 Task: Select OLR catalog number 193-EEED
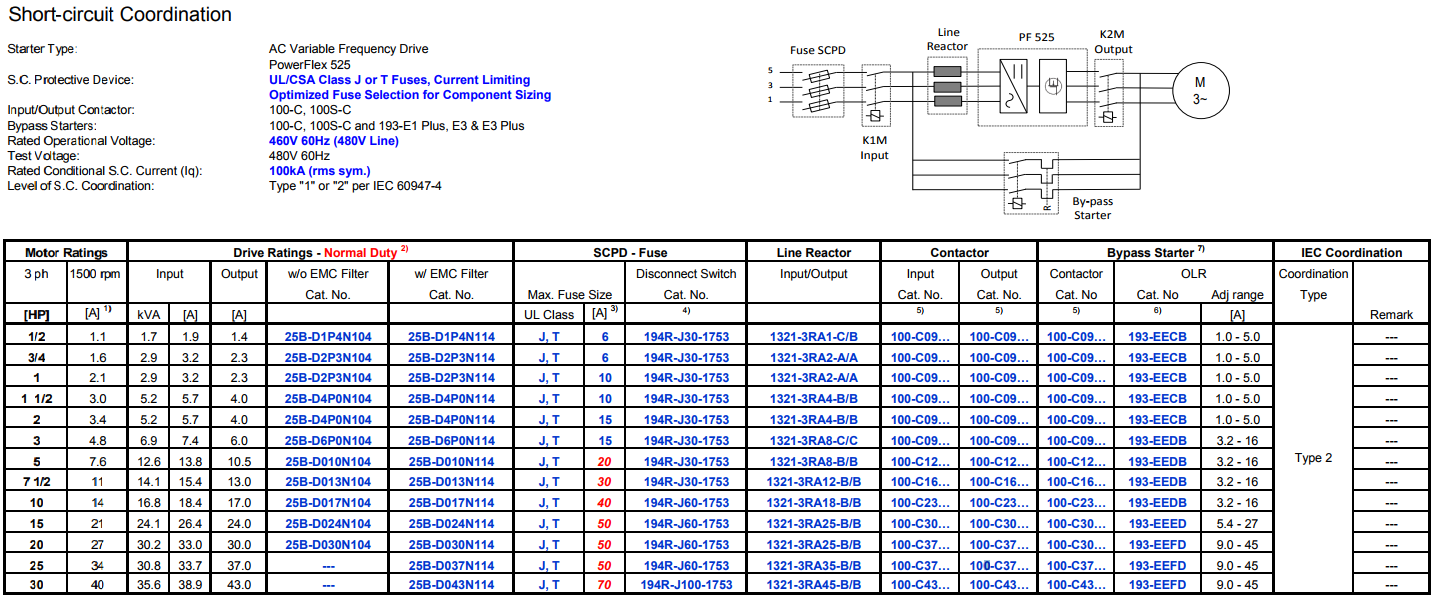pos(1157,524)
